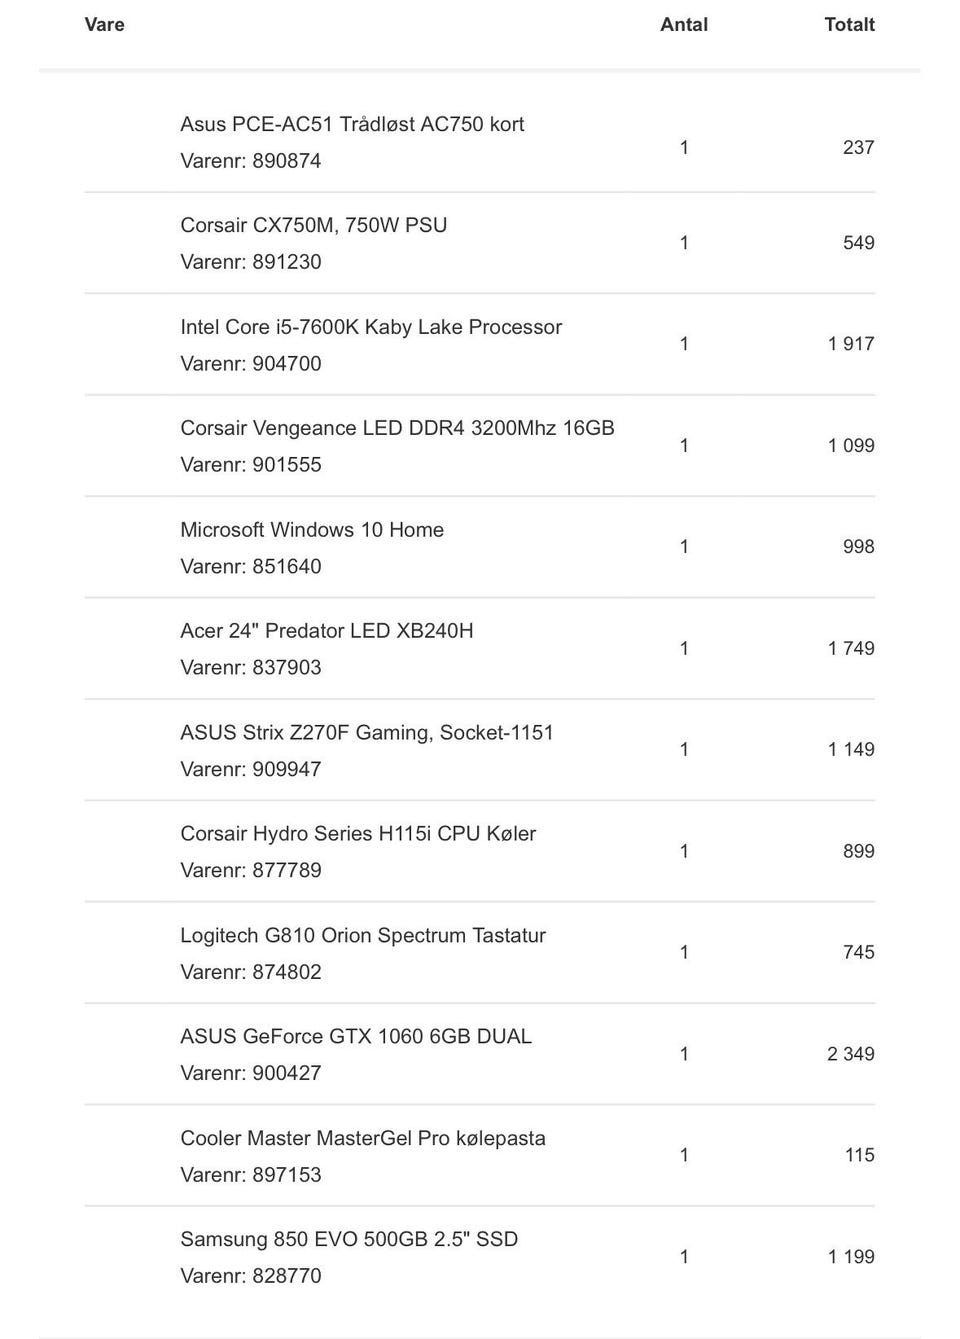Click the 1 917 total for the Intel processor
The width and height of the screenshot is (960, 1339).
[x=850, y=344]
